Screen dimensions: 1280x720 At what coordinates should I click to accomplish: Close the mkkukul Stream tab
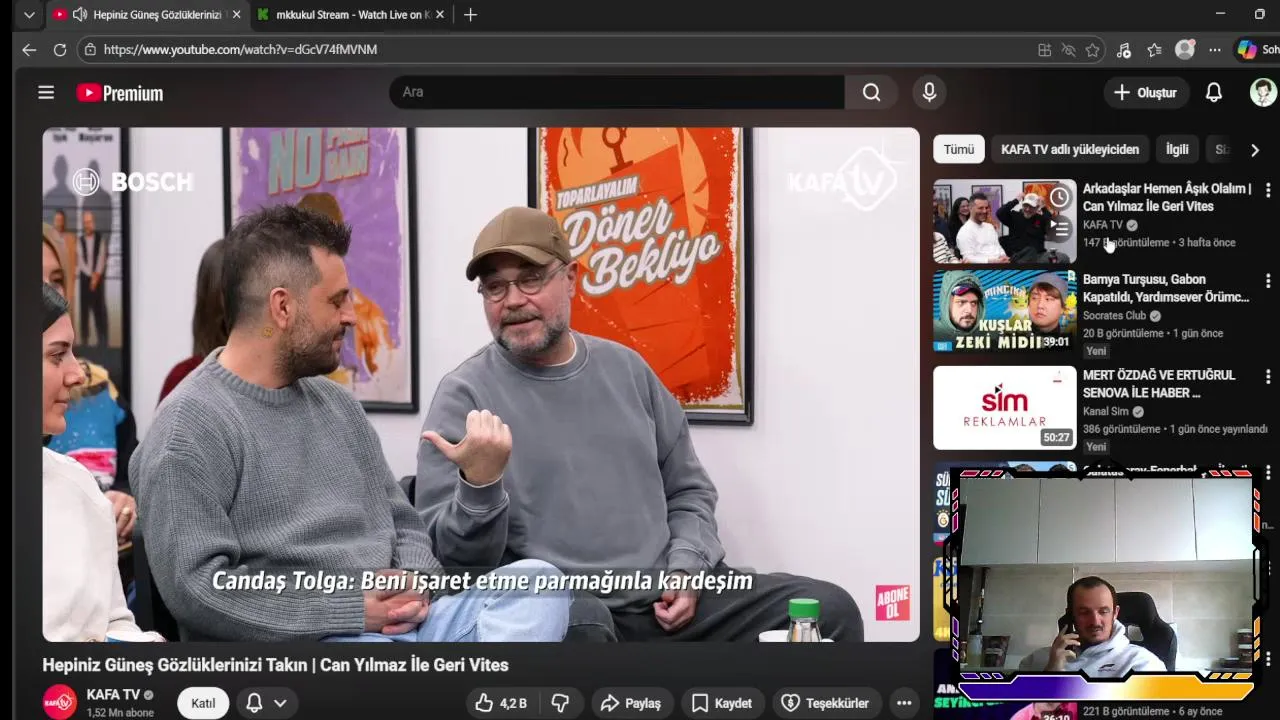tap(439, 14)
